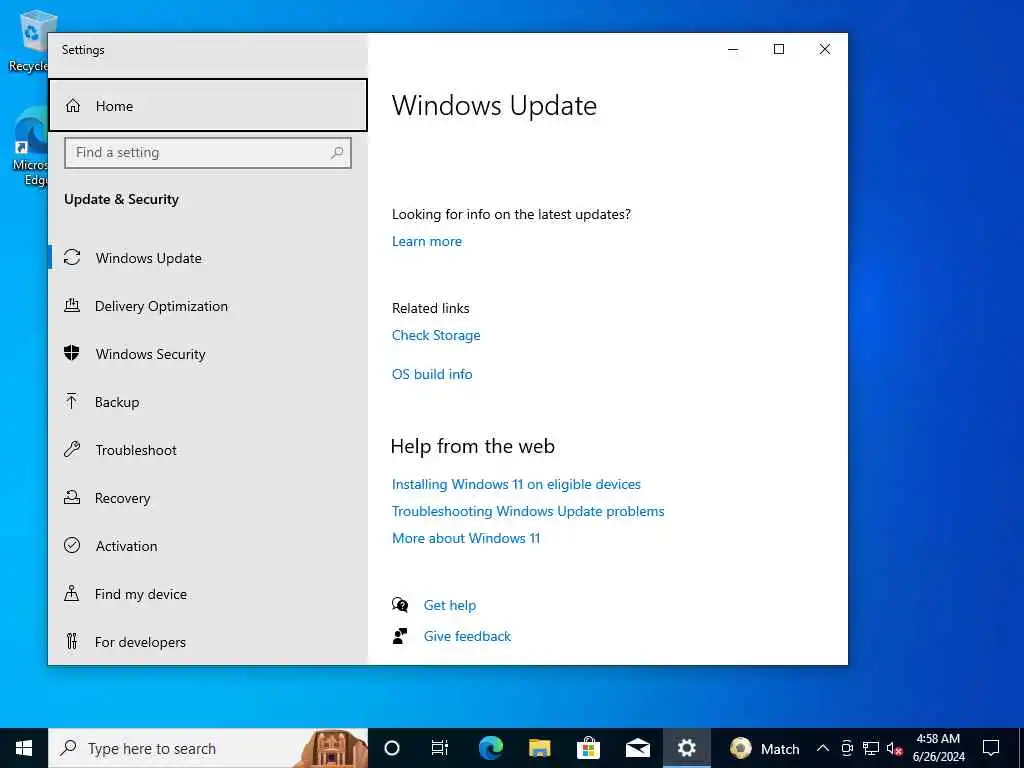The image size is (1024, 768).
Task: Click the Meet Now tray icon
Action: 847,748
